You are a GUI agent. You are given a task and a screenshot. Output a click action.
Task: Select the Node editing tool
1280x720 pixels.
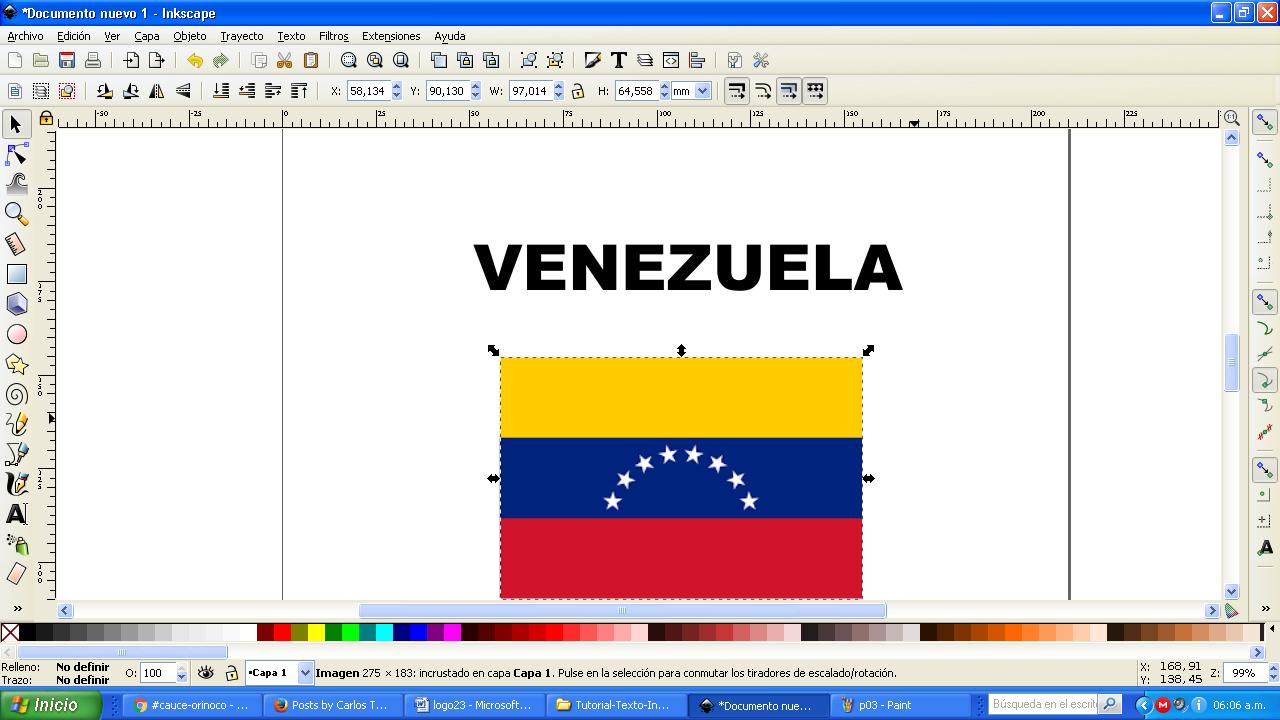[17, 154]
